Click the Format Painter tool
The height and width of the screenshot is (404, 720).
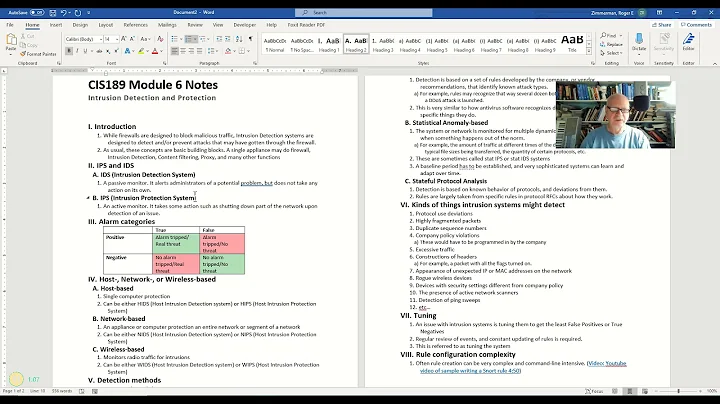pyautogui.click(x=38, y=54)
